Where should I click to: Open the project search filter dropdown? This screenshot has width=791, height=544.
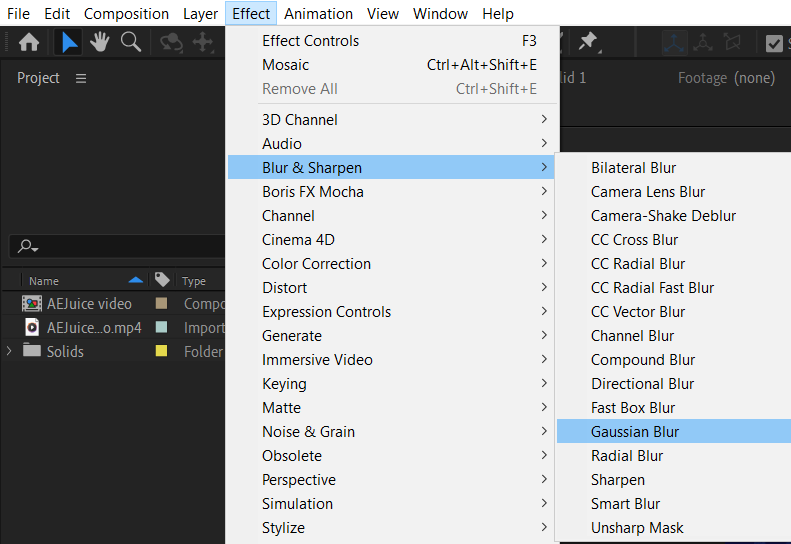pyautogui.click(x=28, y=247)
